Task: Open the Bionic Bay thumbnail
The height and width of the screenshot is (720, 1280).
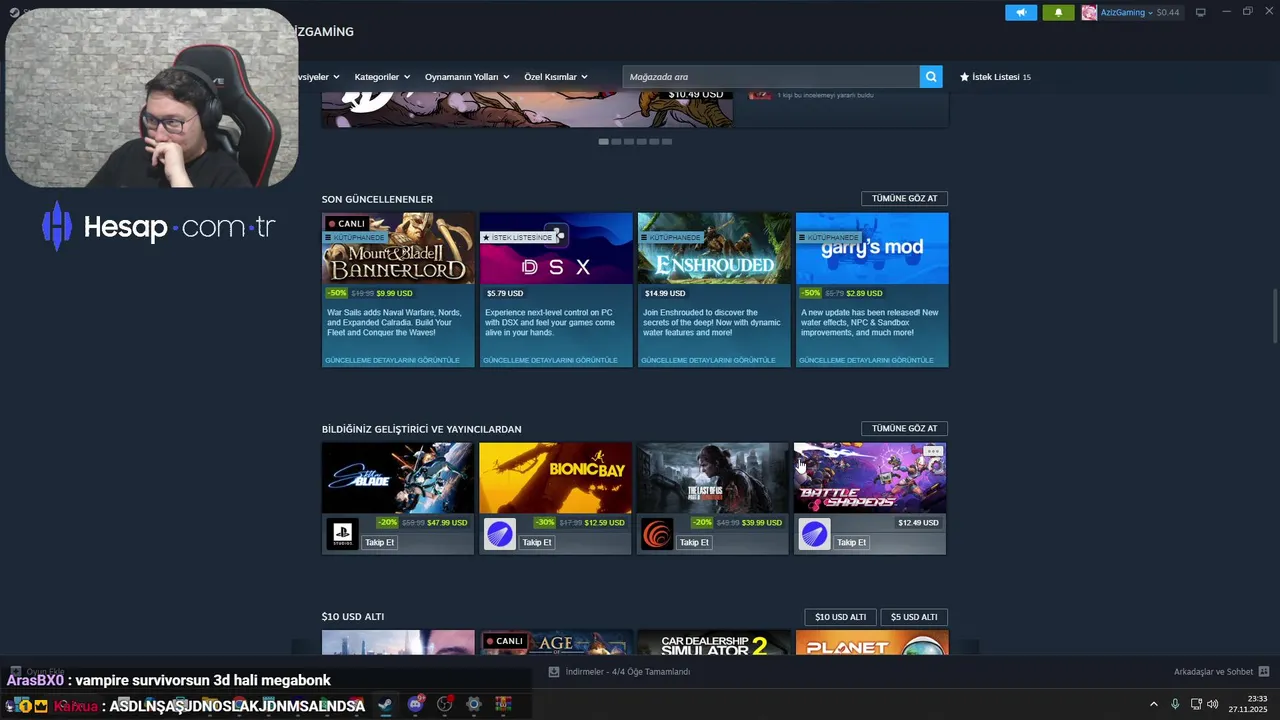Action: click(x=555, y=478)
